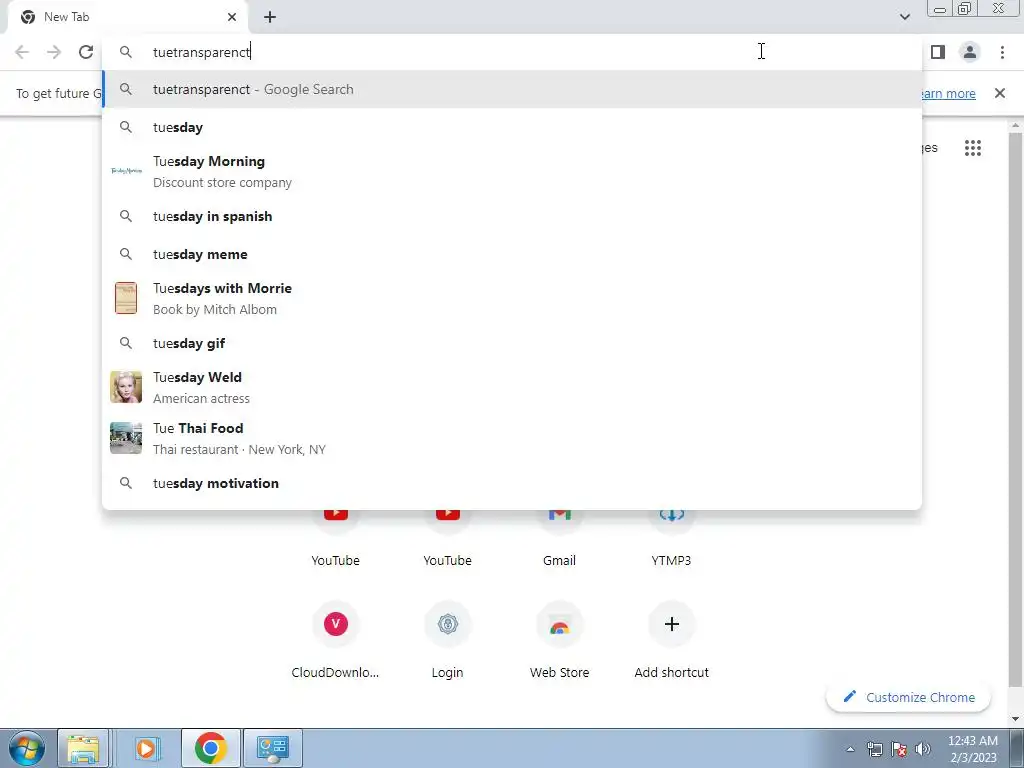1024x768 pixels.
Task: Open the Windows Start menu orb
Action: coord(26,748)
